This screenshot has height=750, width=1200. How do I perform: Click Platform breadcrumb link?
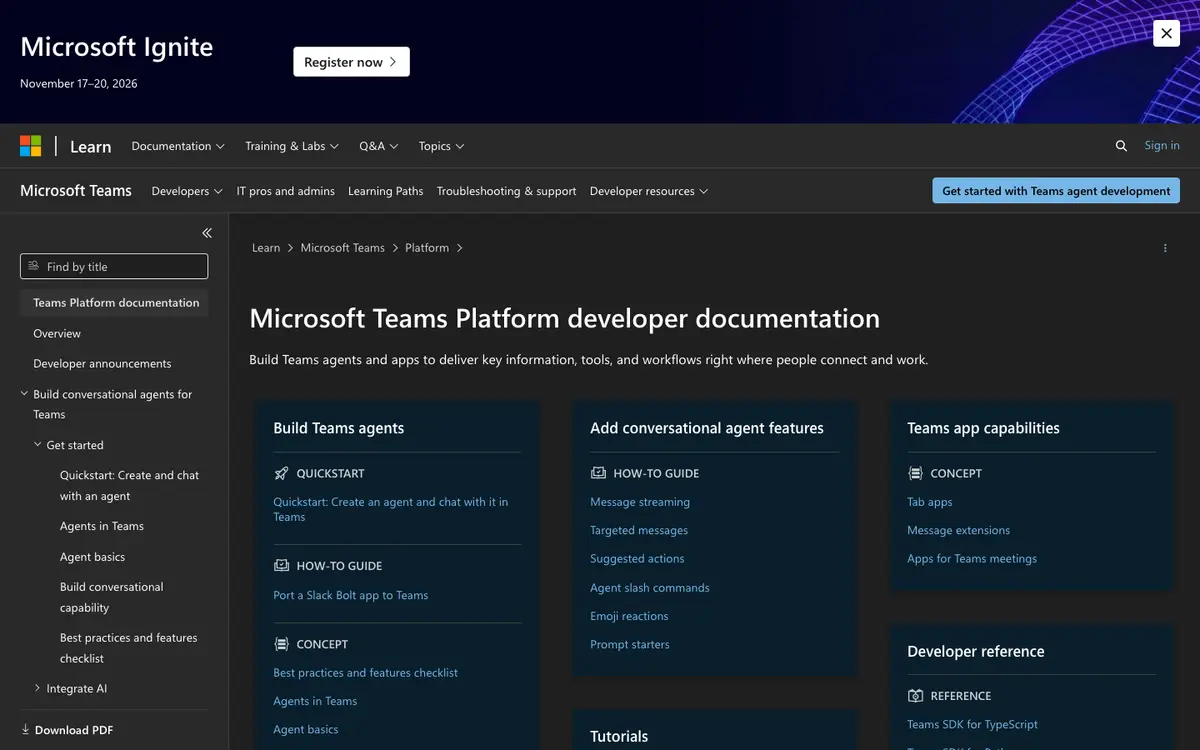(x=427, y=248)
